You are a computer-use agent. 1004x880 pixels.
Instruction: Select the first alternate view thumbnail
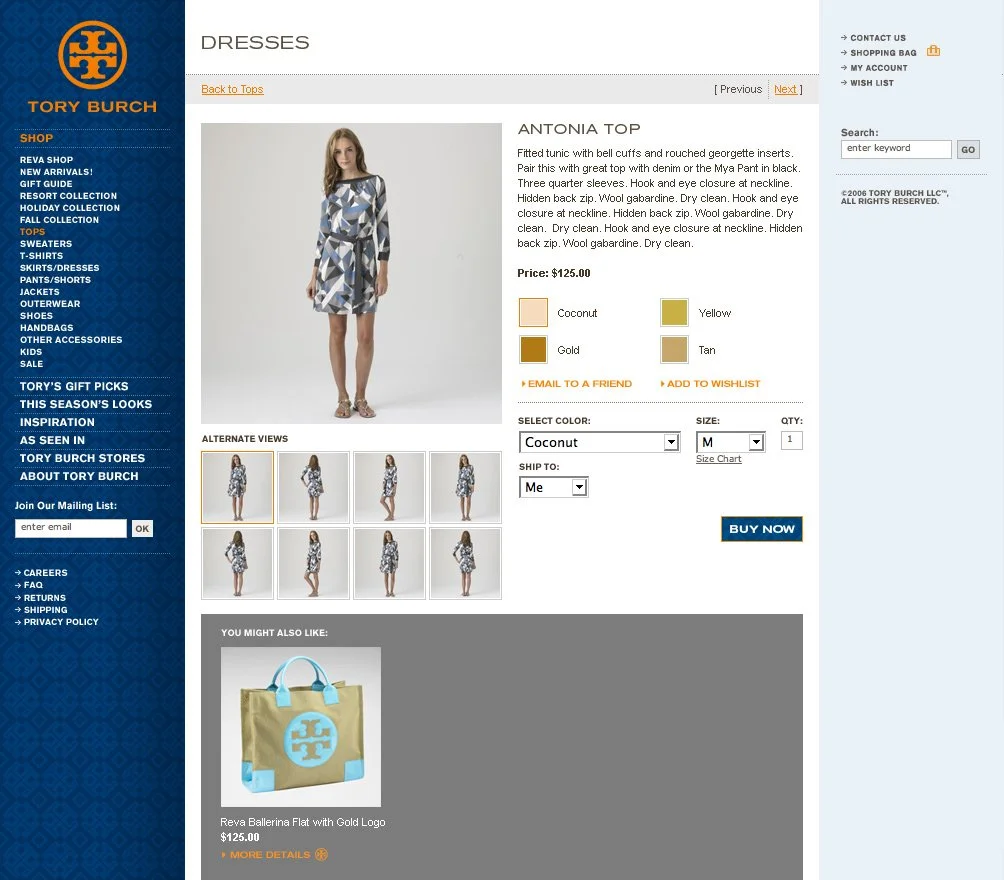click(238, 487)
